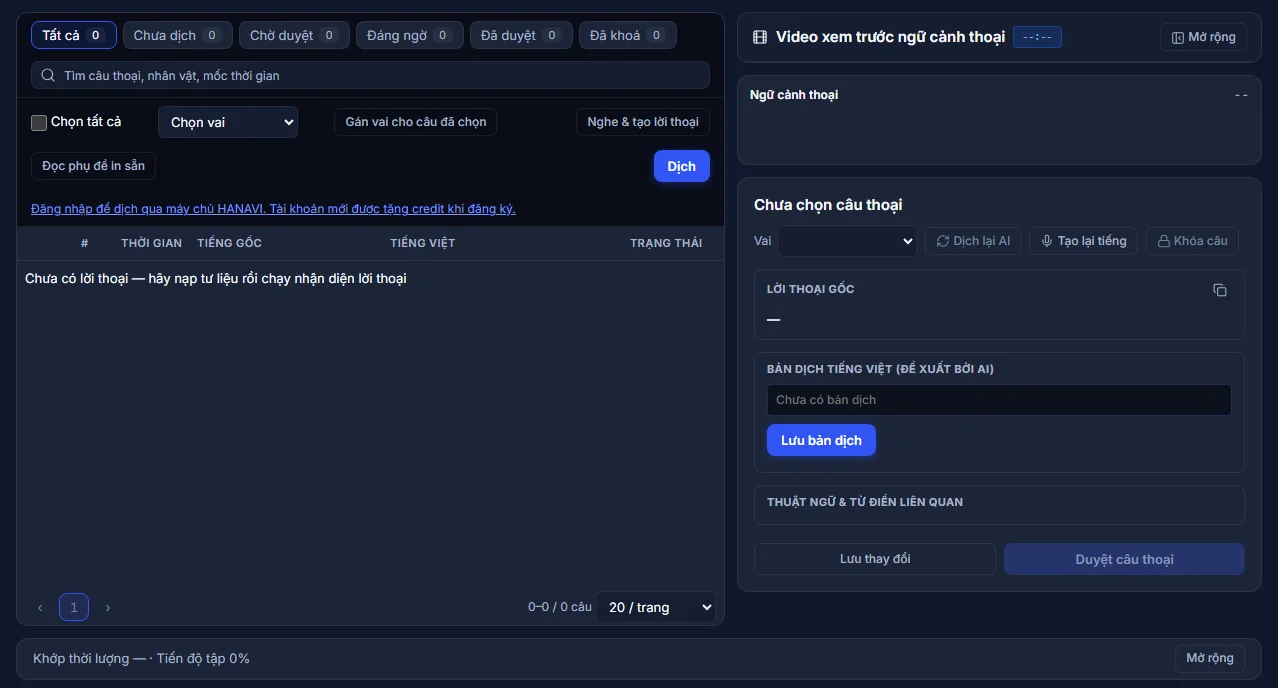
Task: Expand the bottom timing bar Mở rộng
Action: tap(1210, 658)
